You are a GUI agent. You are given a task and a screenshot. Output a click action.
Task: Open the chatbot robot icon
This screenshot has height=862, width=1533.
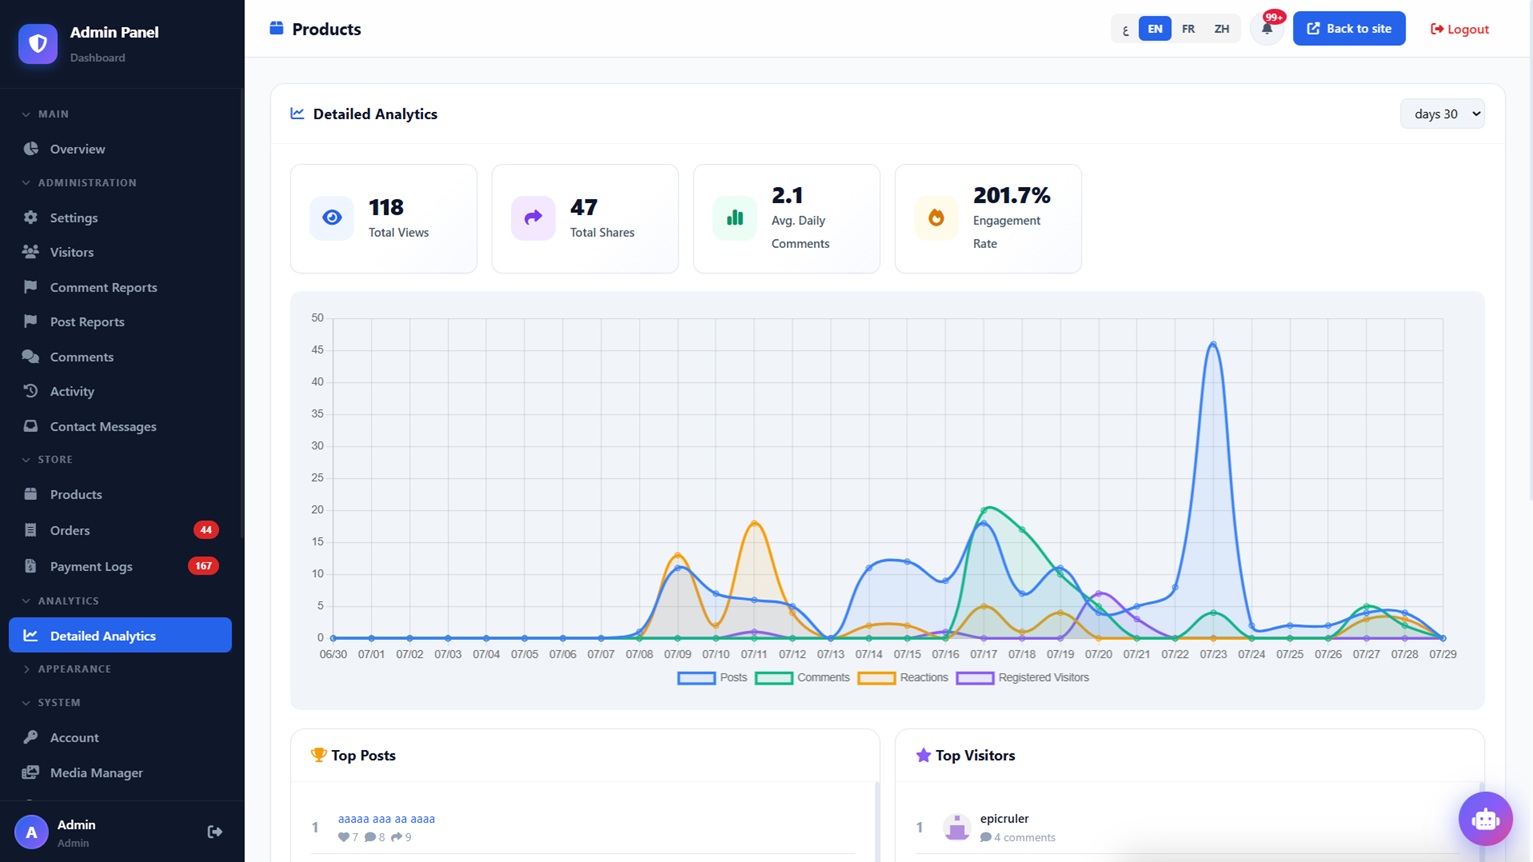point(1485,819)
